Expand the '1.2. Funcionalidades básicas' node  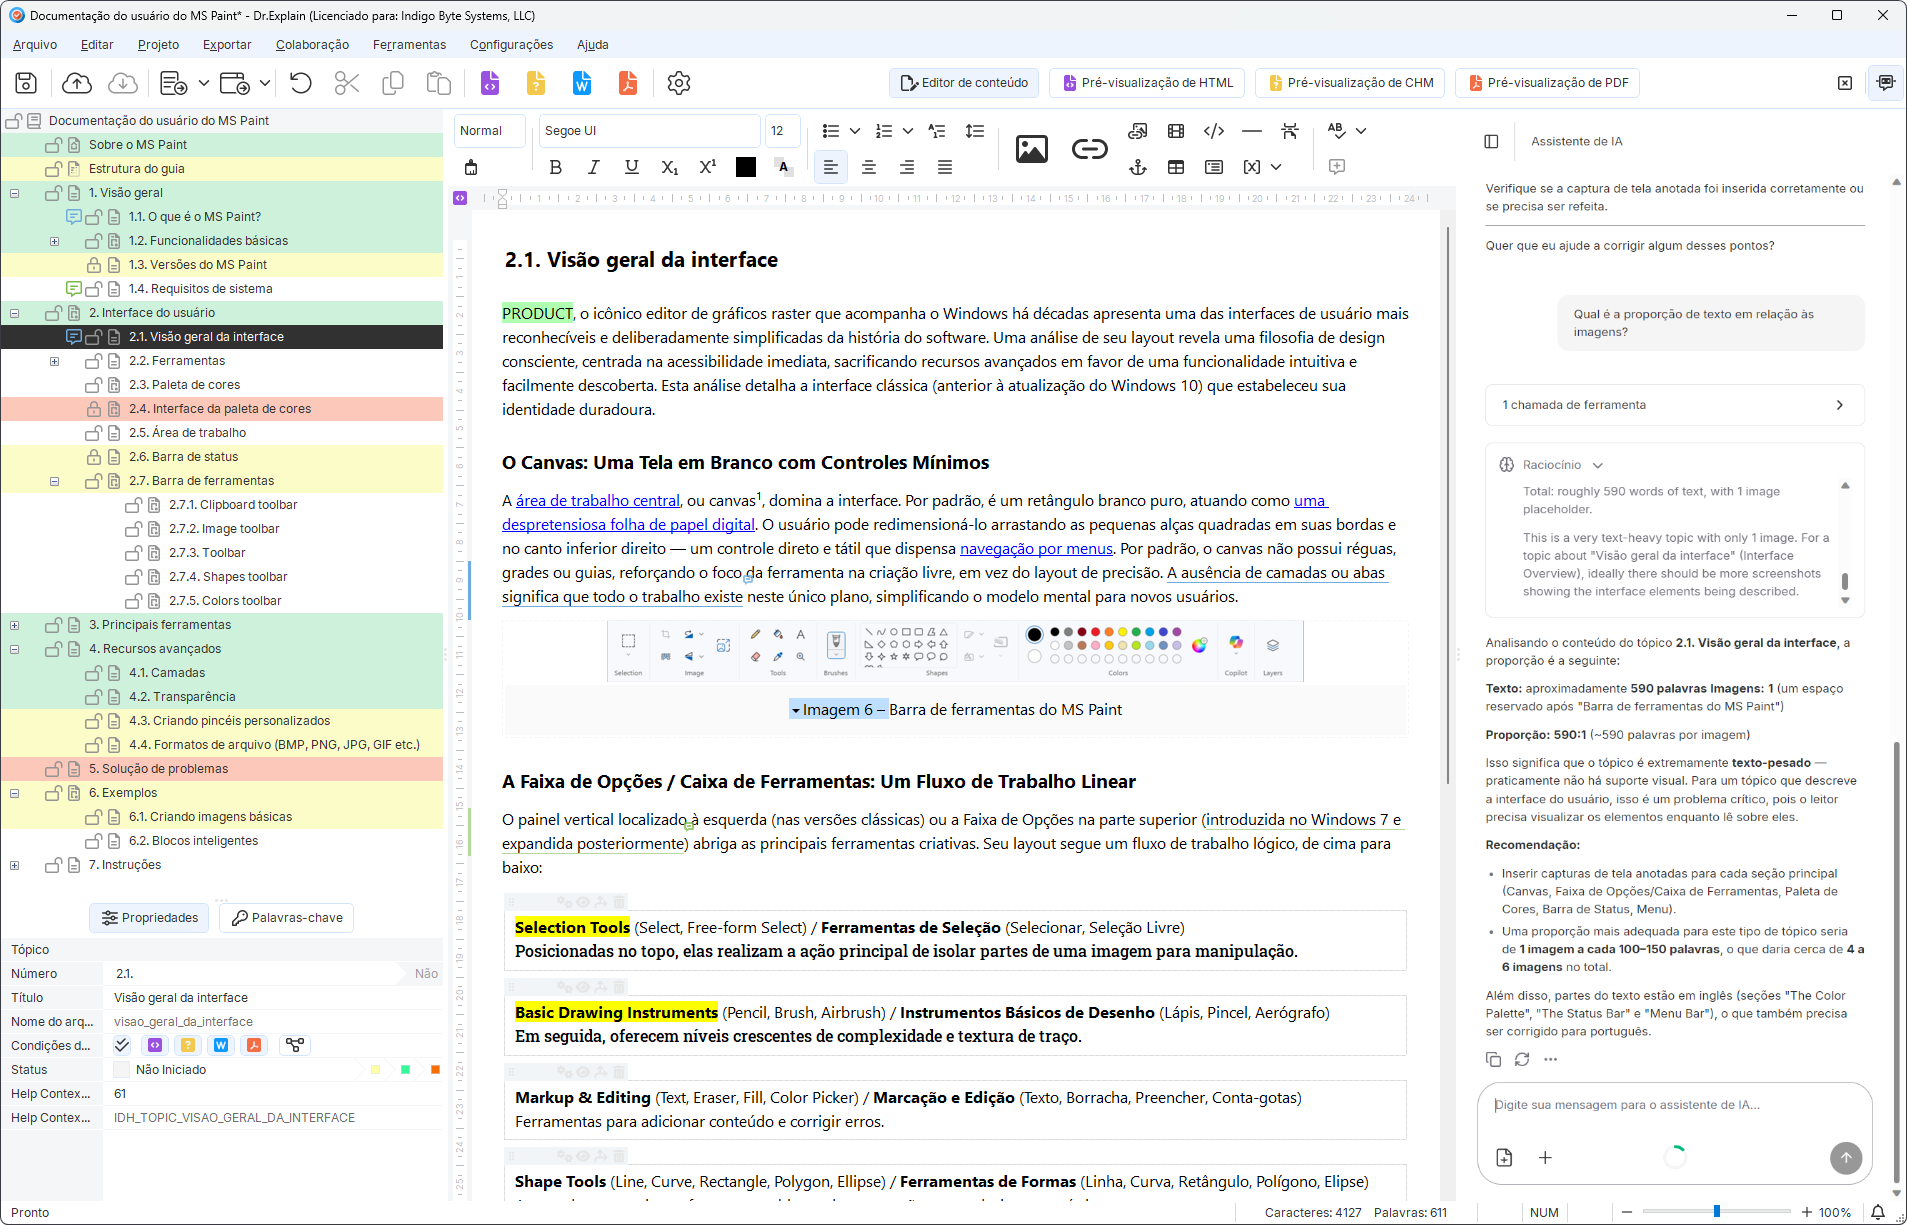click(x=55, y=241)
